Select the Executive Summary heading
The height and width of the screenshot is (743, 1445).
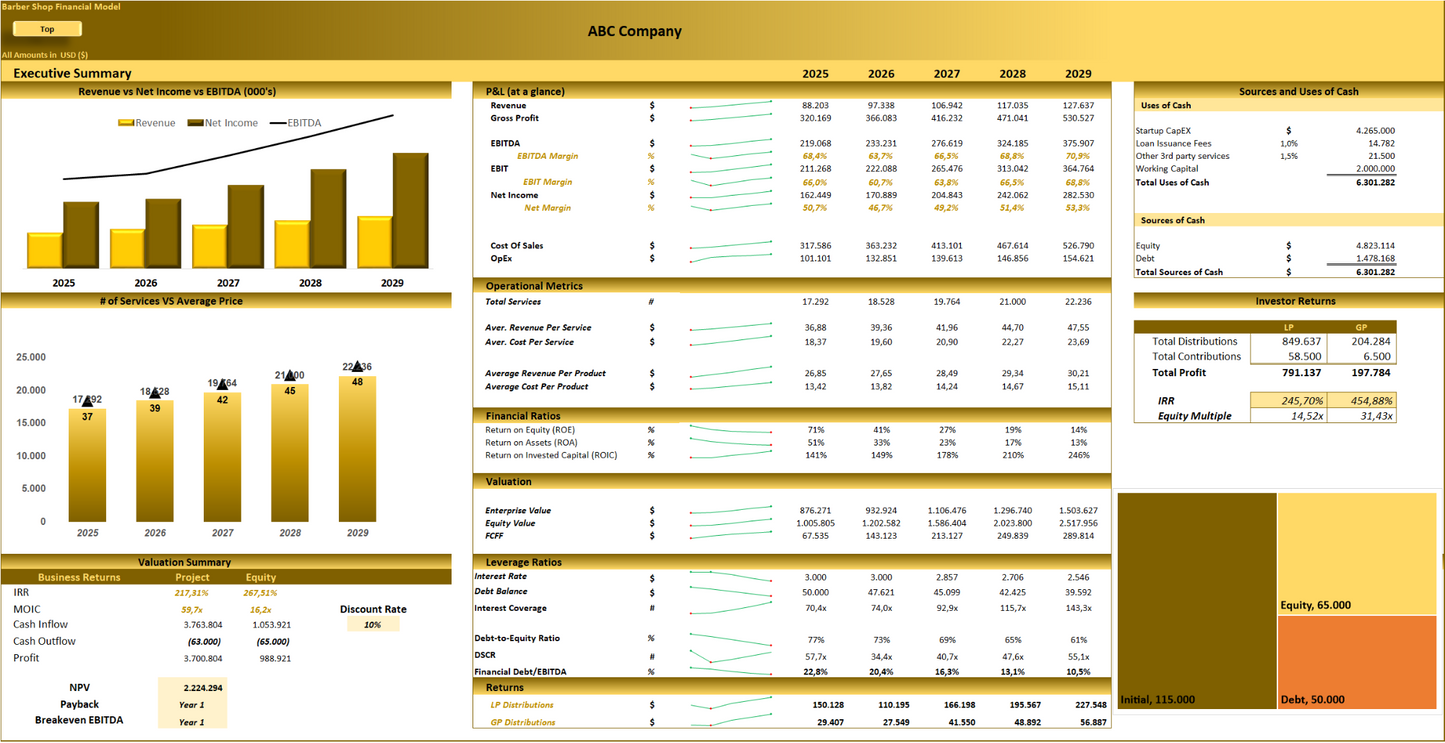tap(72, 73)
